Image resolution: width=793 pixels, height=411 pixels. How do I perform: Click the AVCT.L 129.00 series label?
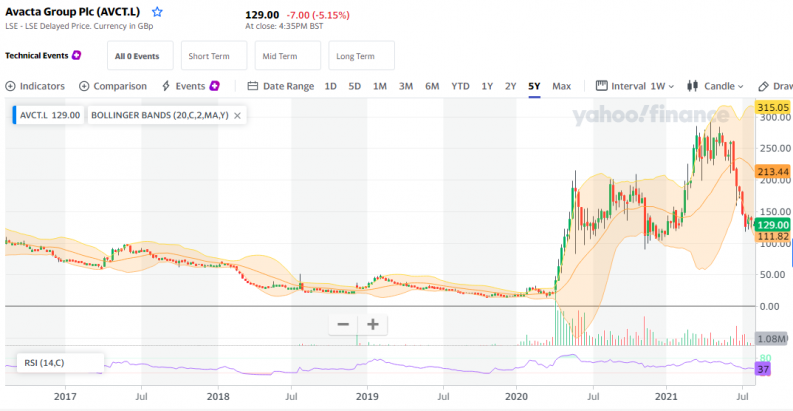pyautogui.click(x=50, y=115)
